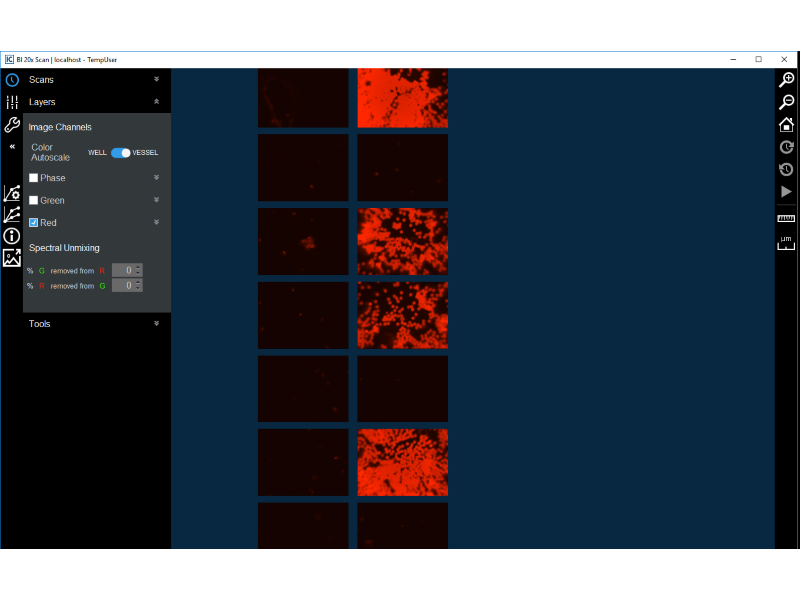Image resolution: width=800 pixels, height=600 pixels.
Task: Expand the Tools section chevron
Action: click(157, 323)
